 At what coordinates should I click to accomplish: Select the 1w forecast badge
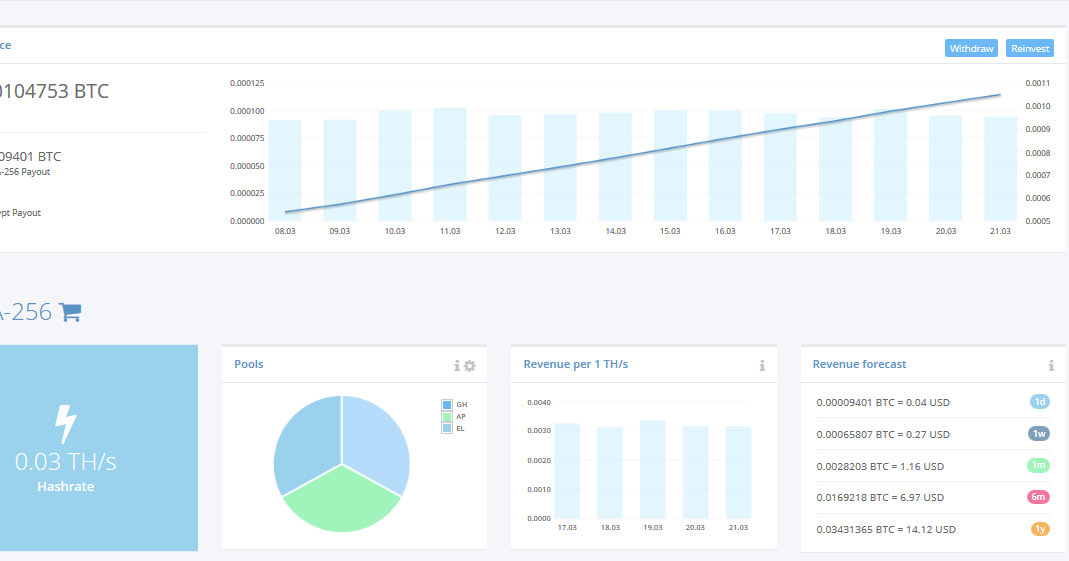pos(1039,434)
